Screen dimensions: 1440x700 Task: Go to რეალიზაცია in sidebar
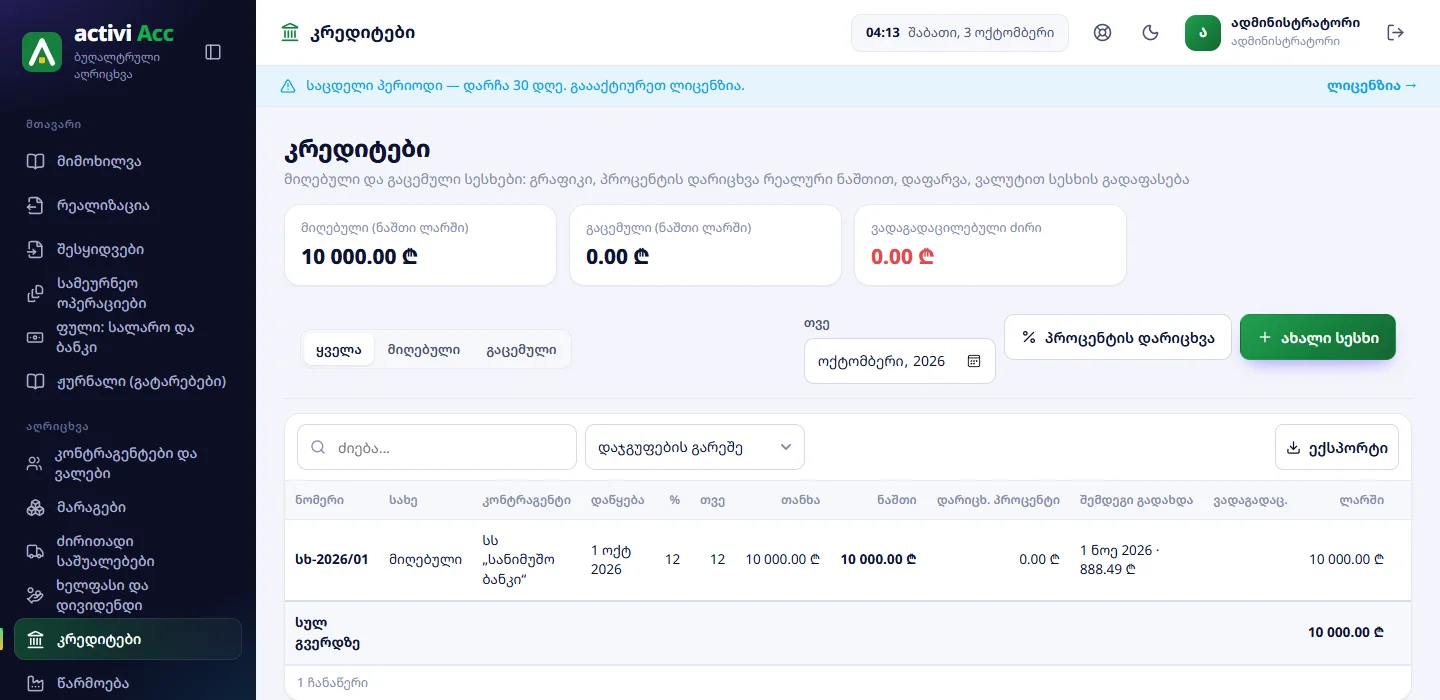(x=128, y=205)
